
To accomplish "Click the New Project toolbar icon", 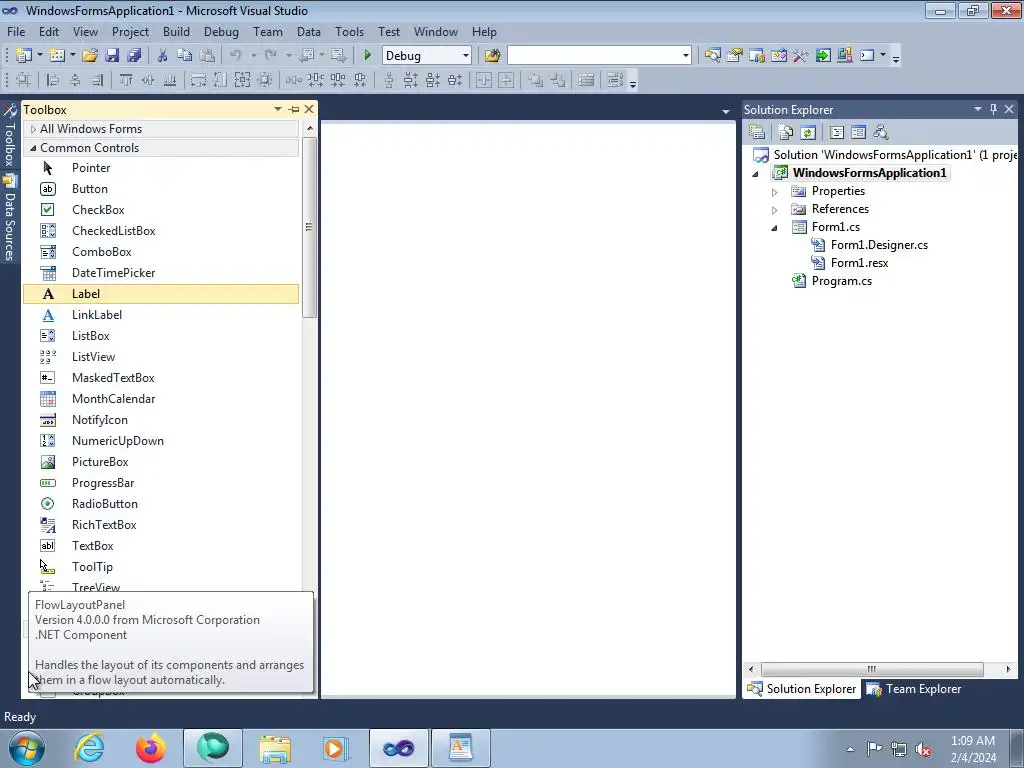I will [24, 56].
